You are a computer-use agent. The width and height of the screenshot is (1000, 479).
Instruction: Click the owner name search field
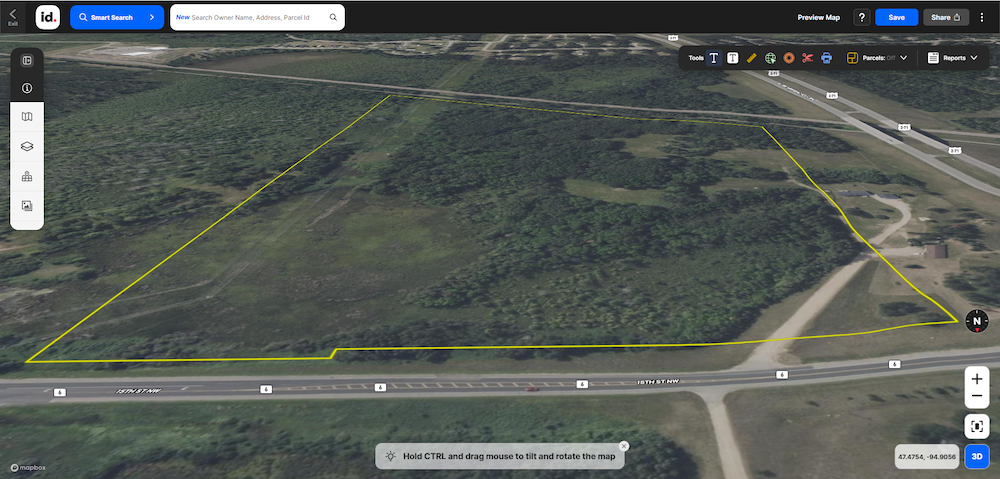(x=257, y=17)
